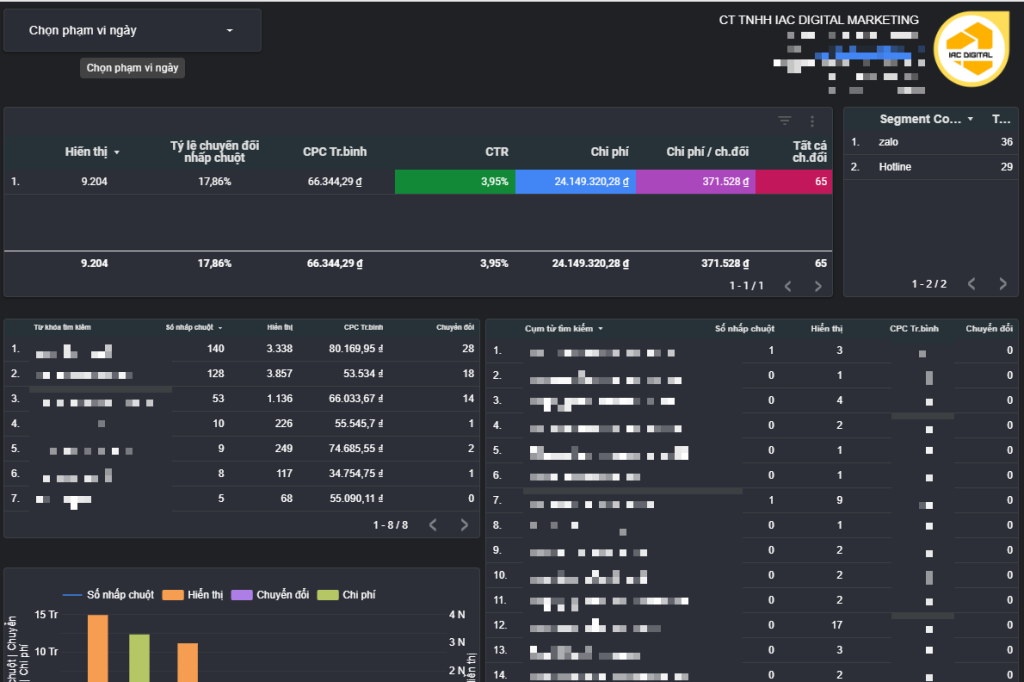Select the keyword row with 3.857 impressions
The image size is (1024, 682).
click(x=242, y=374)
